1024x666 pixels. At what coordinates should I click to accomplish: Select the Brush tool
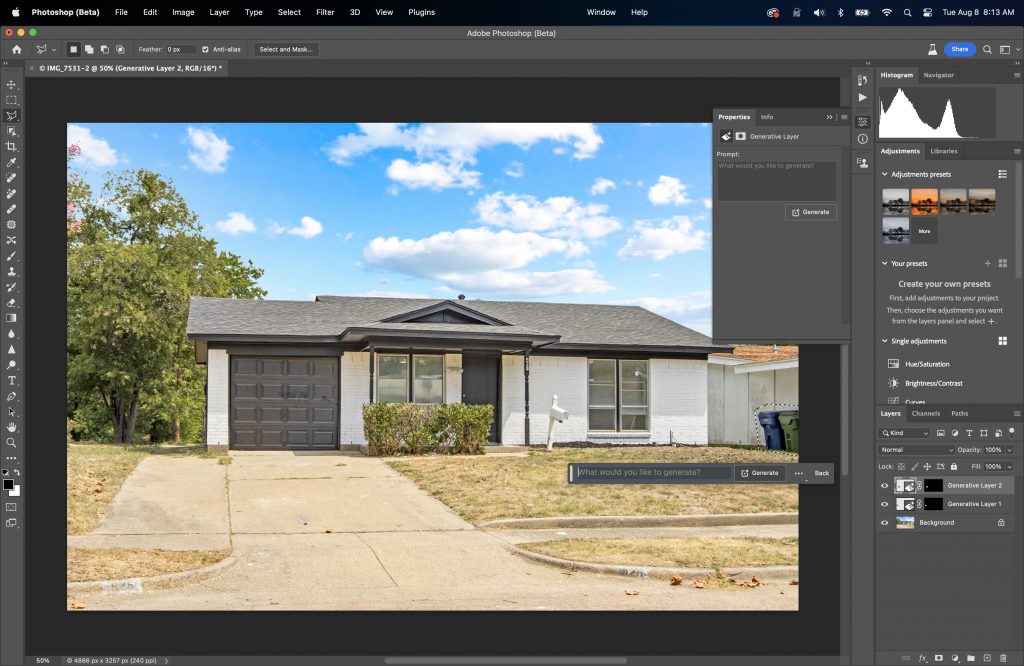click(x=11, y=256)
